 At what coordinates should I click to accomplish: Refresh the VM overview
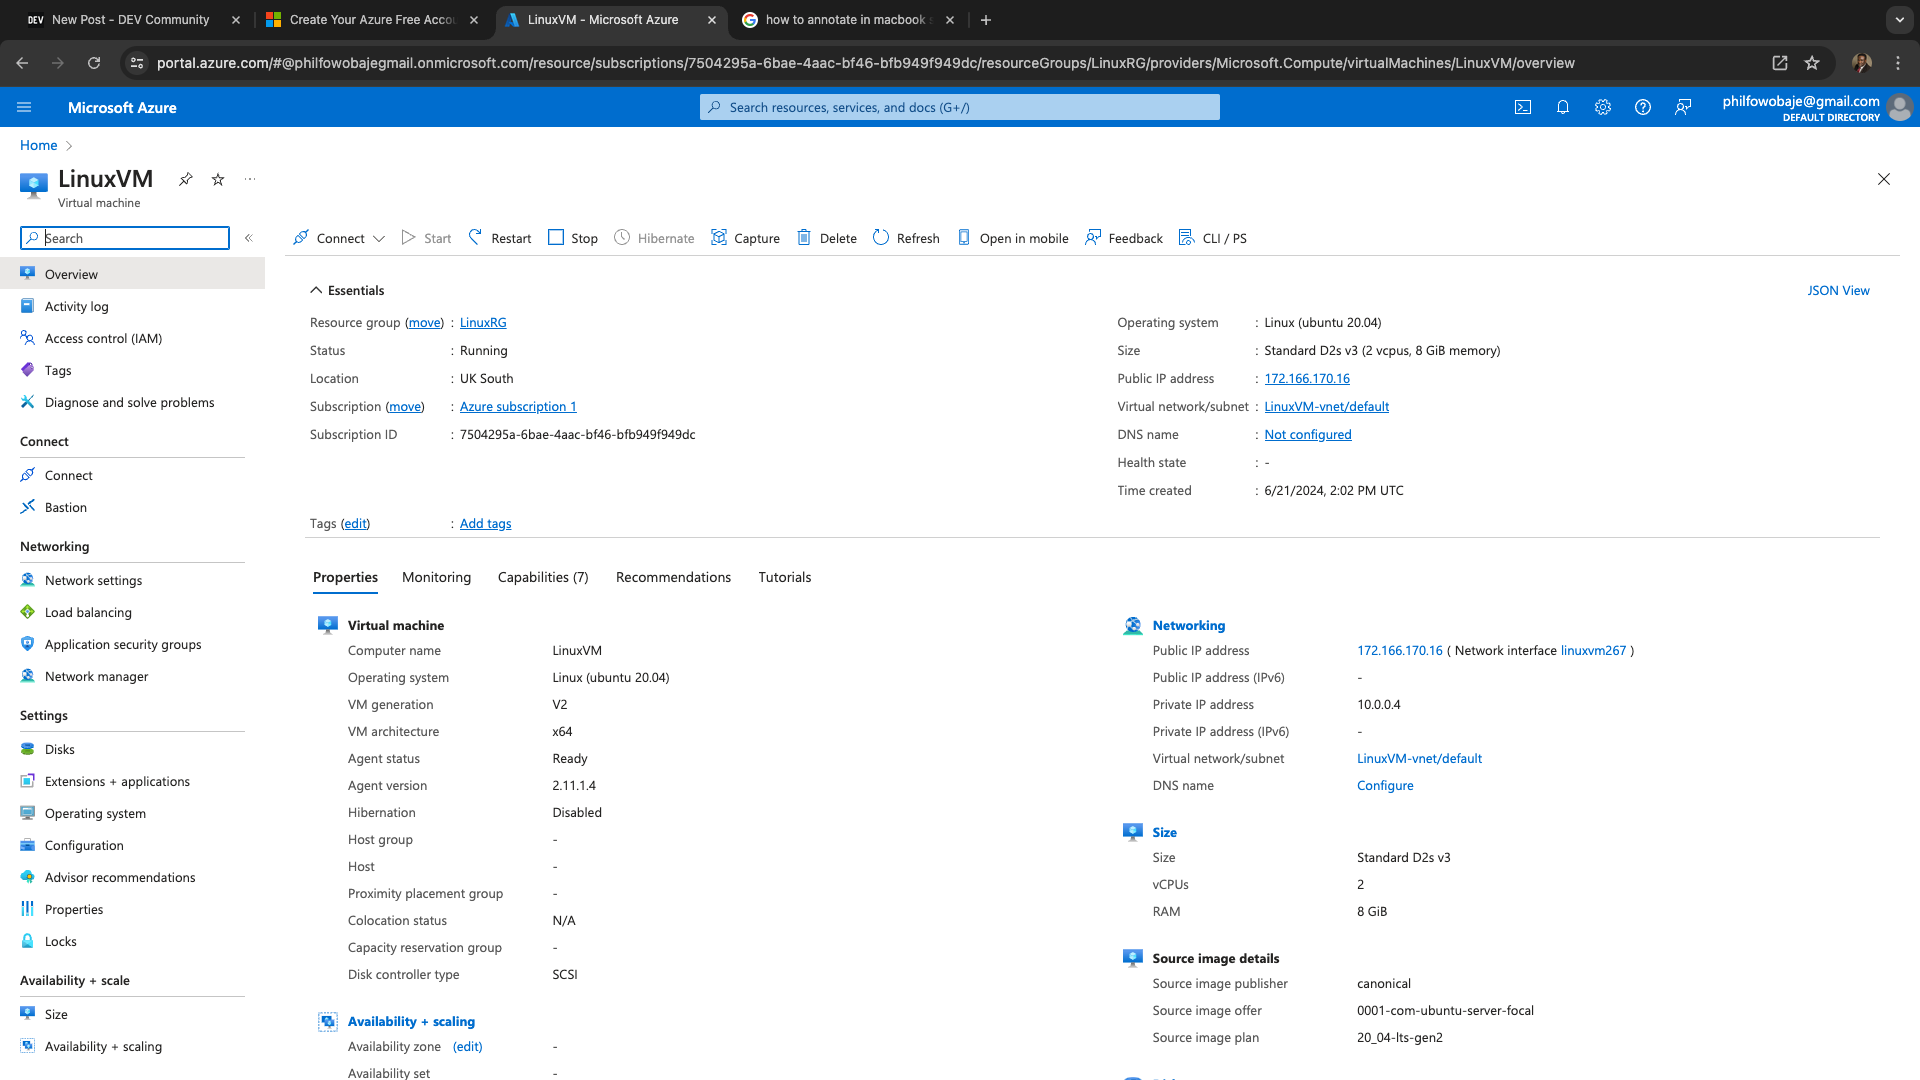tap(906, 238)
